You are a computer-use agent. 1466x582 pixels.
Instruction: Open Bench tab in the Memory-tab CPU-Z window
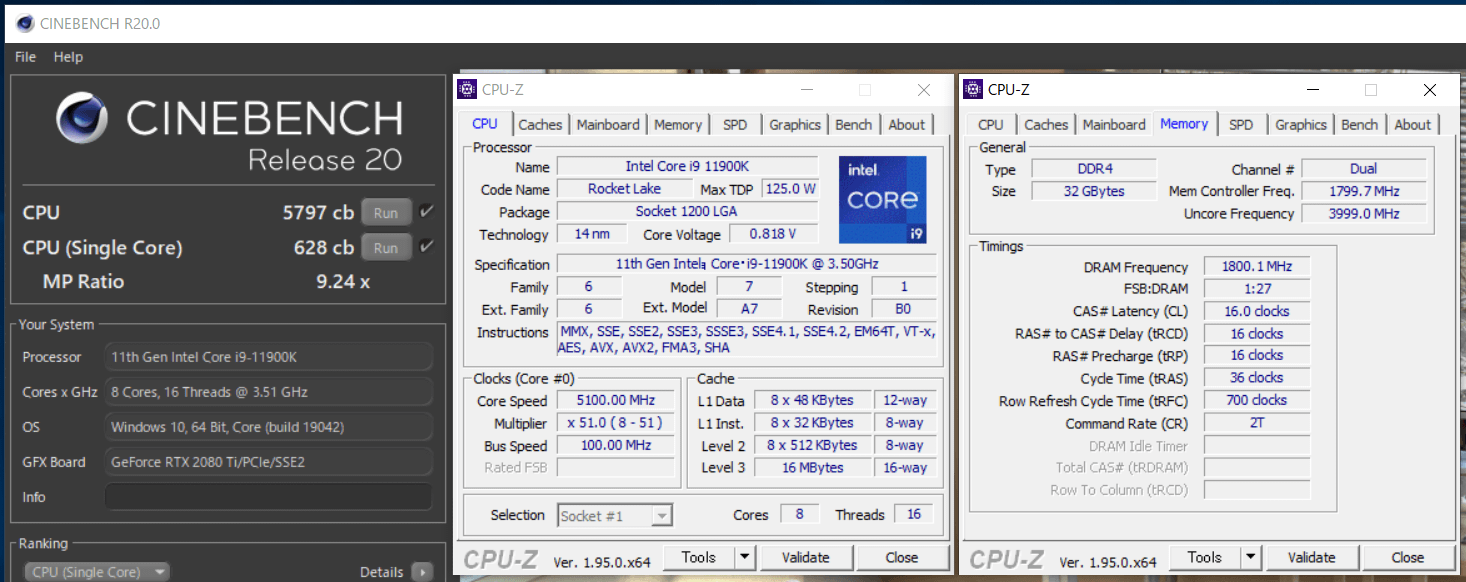[x=1359, y=124]
